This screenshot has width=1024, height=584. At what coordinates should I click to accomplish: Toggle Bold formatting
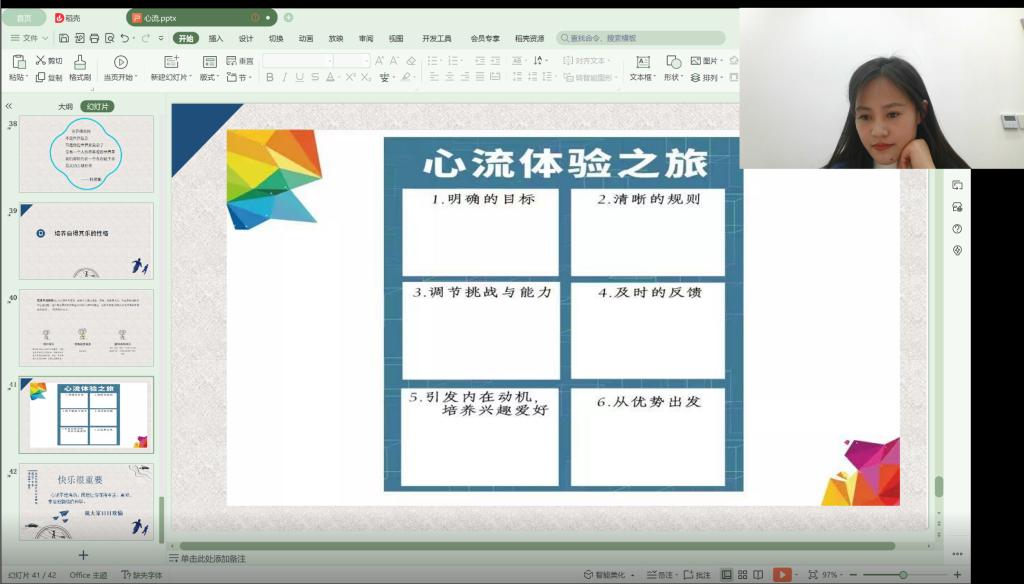269,77
